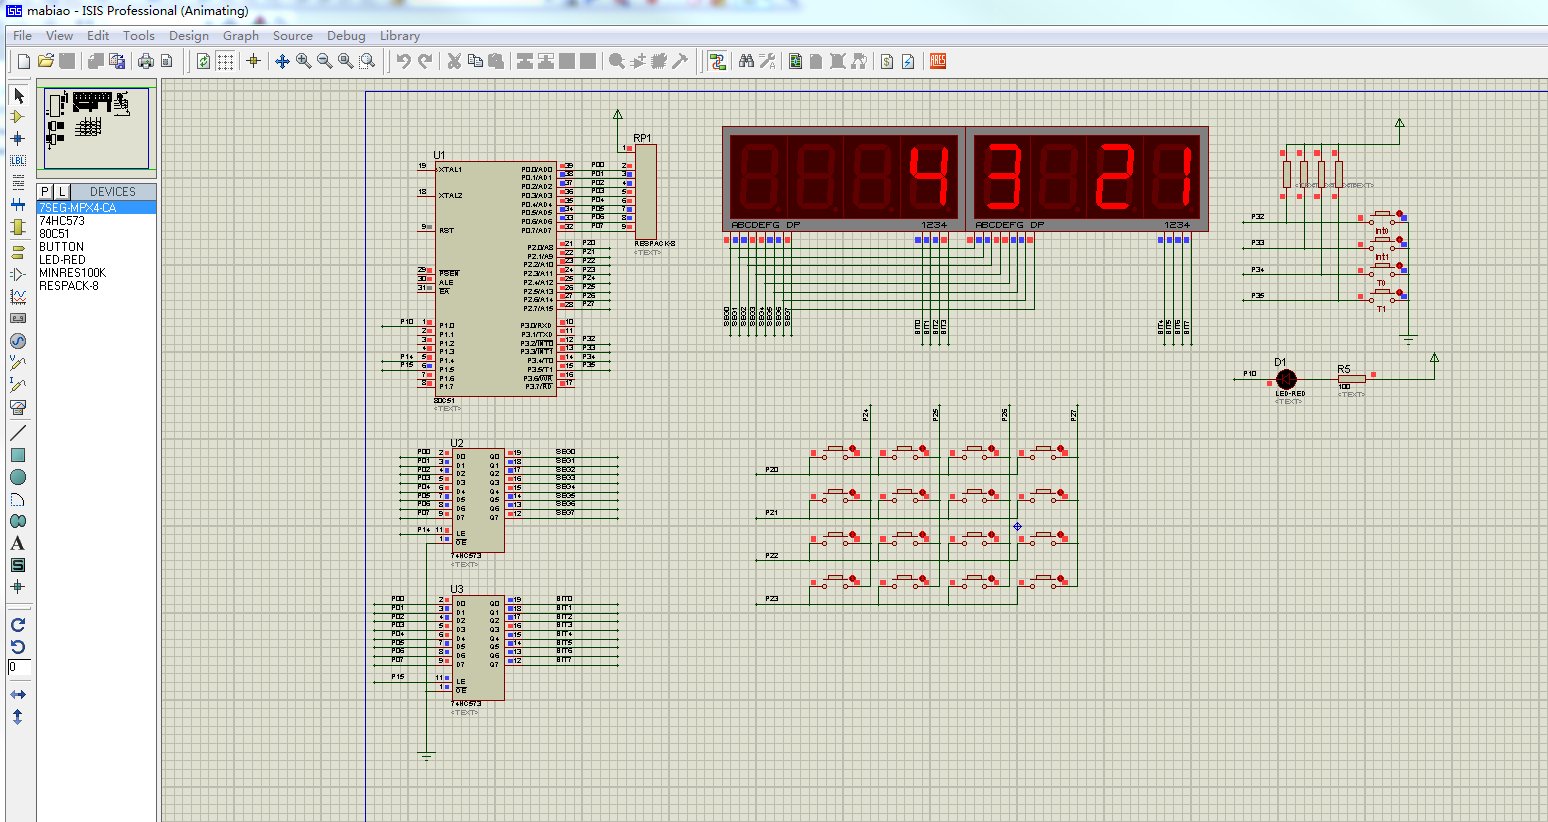
Task: Click the Rotate Clockwise icon
Action: (x=18, y=624)
